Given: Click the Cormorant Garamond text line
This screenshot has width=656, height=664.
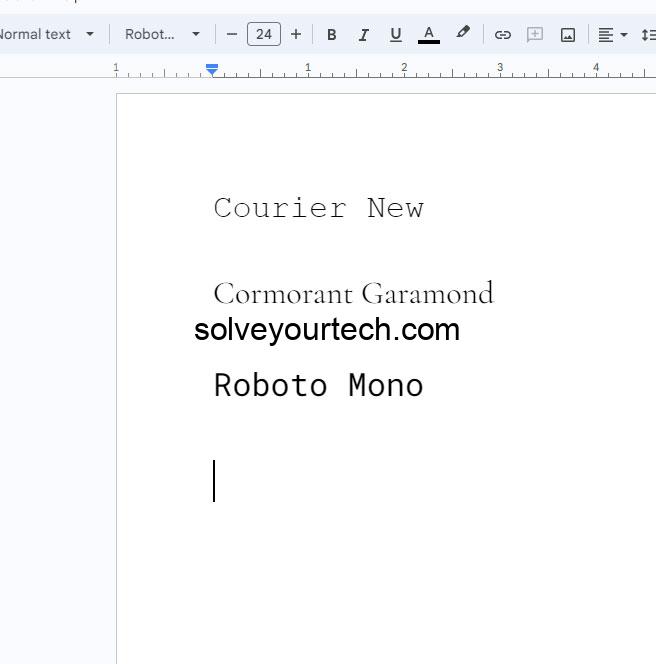Looking at the screenshot, I should pyautogui.click(x=353, y=294).
